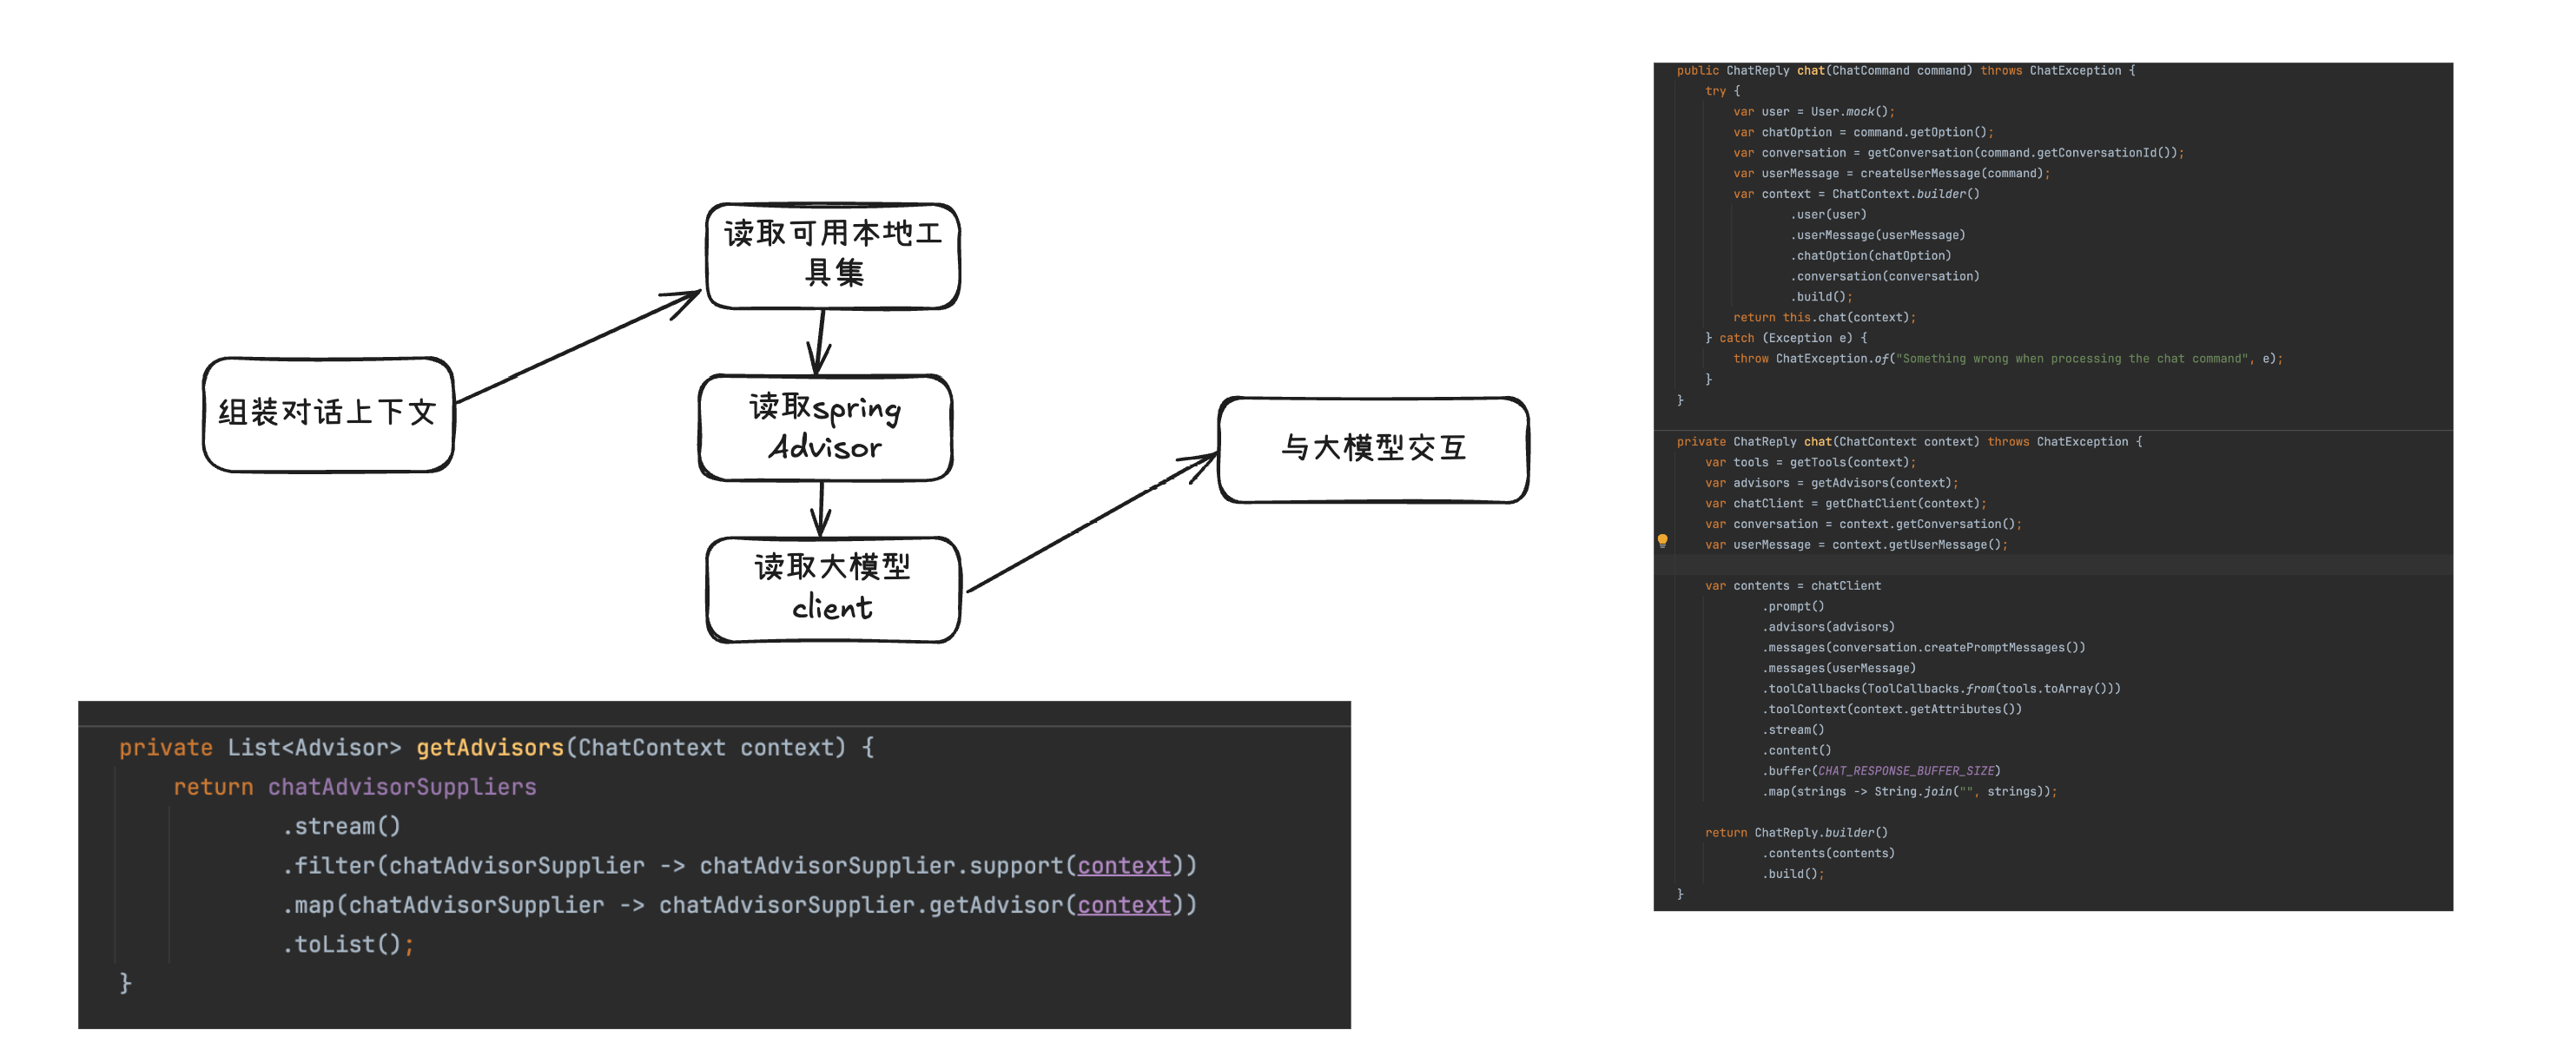
Task: Click underlined context link in filter line
Action: [1123, 866]
